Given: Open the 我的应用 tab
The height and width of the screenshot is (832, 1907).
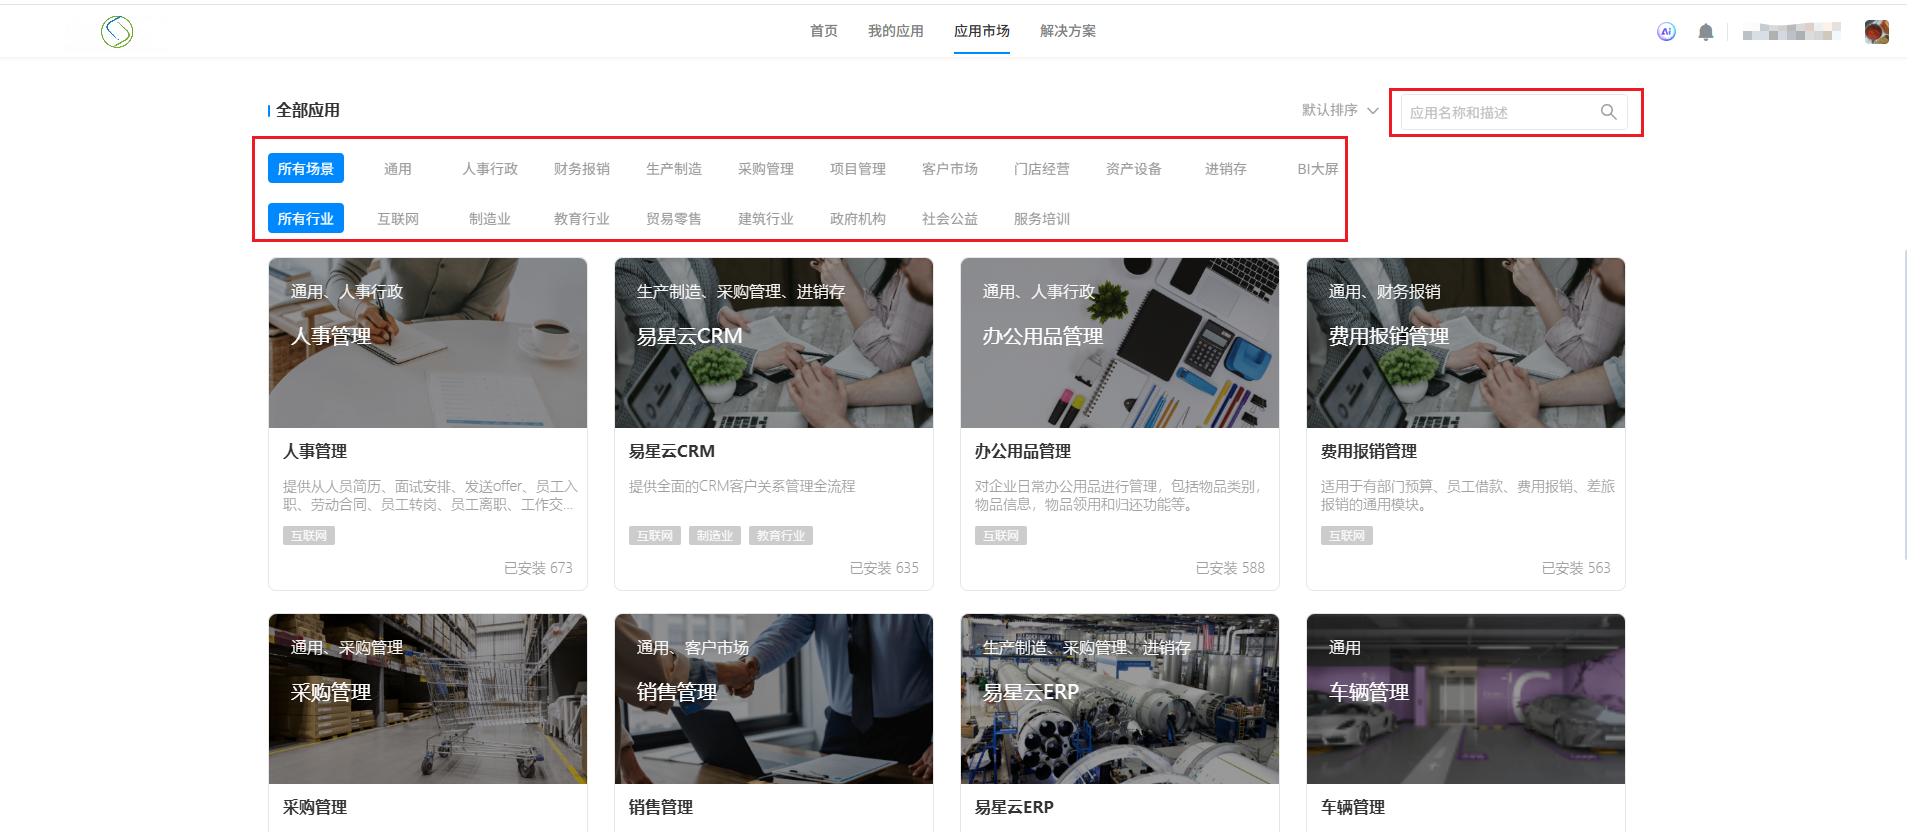Looking at the screenshot, I should [895, 31].
